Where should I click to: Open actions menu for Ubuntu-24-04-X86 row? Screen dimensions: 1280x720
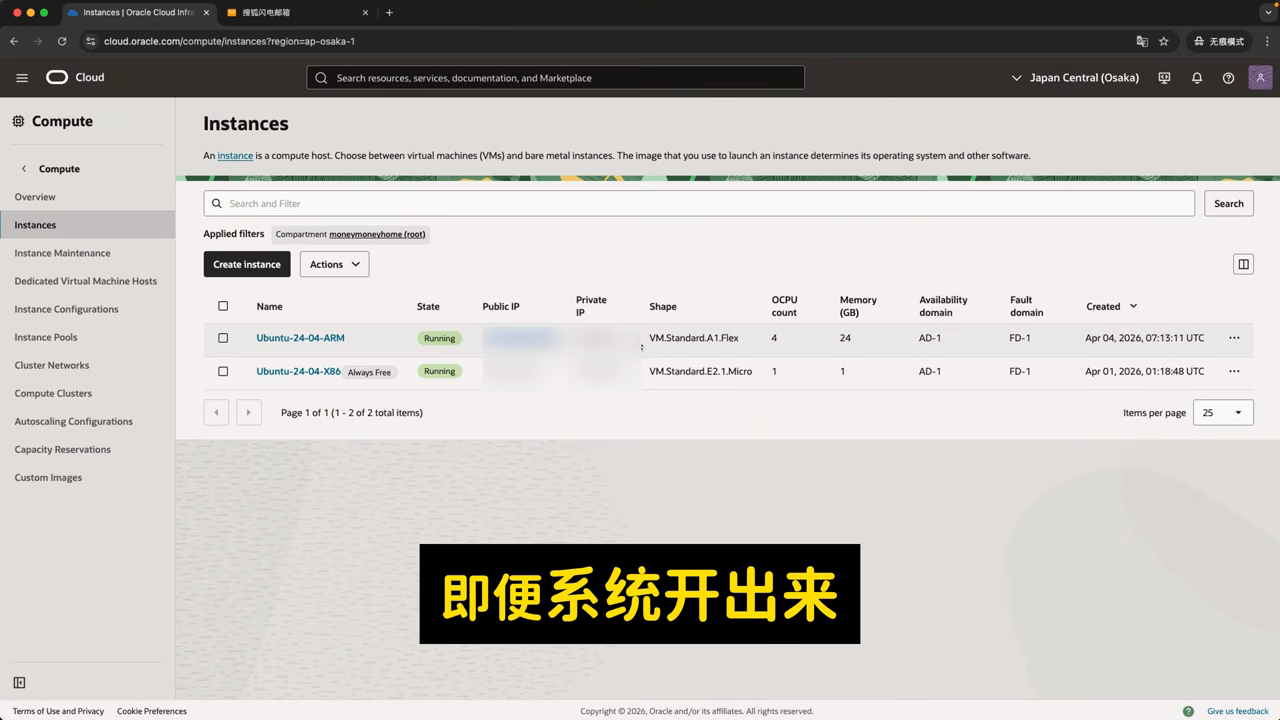click(x=1234, y=371)
